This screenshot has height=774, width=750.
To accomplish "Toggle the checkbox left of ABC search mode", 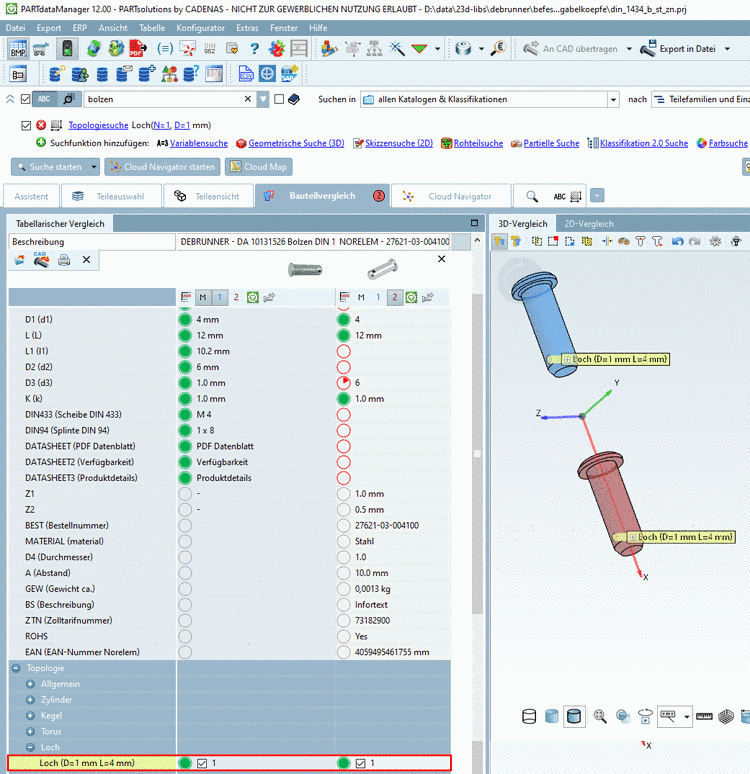I will click(x=26, y=99).
